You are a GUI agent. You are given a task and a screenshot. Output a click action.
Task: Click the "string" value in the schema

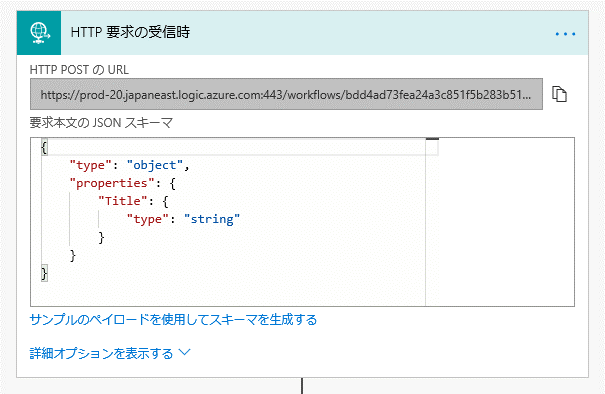pyautogui.click(x=212, y=219)
